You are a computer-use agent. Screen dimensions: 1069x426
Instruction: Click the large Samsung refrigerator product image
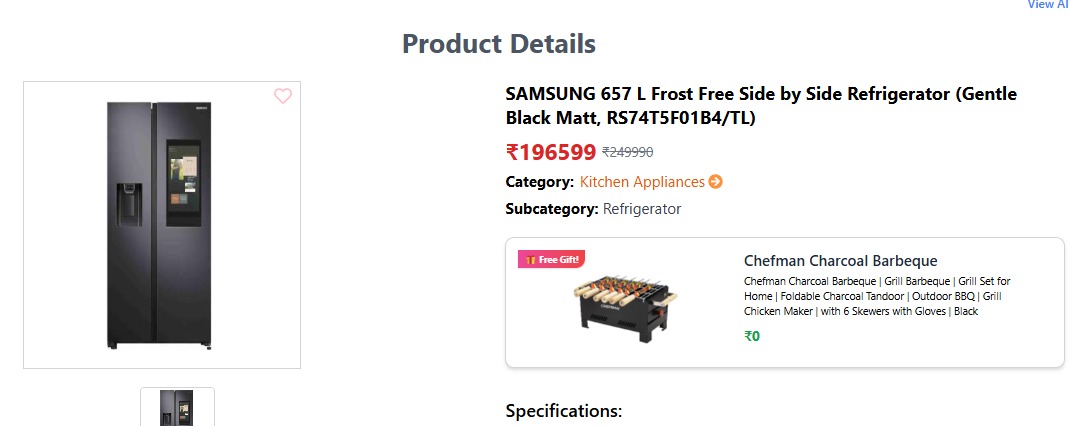coord(161,225)
